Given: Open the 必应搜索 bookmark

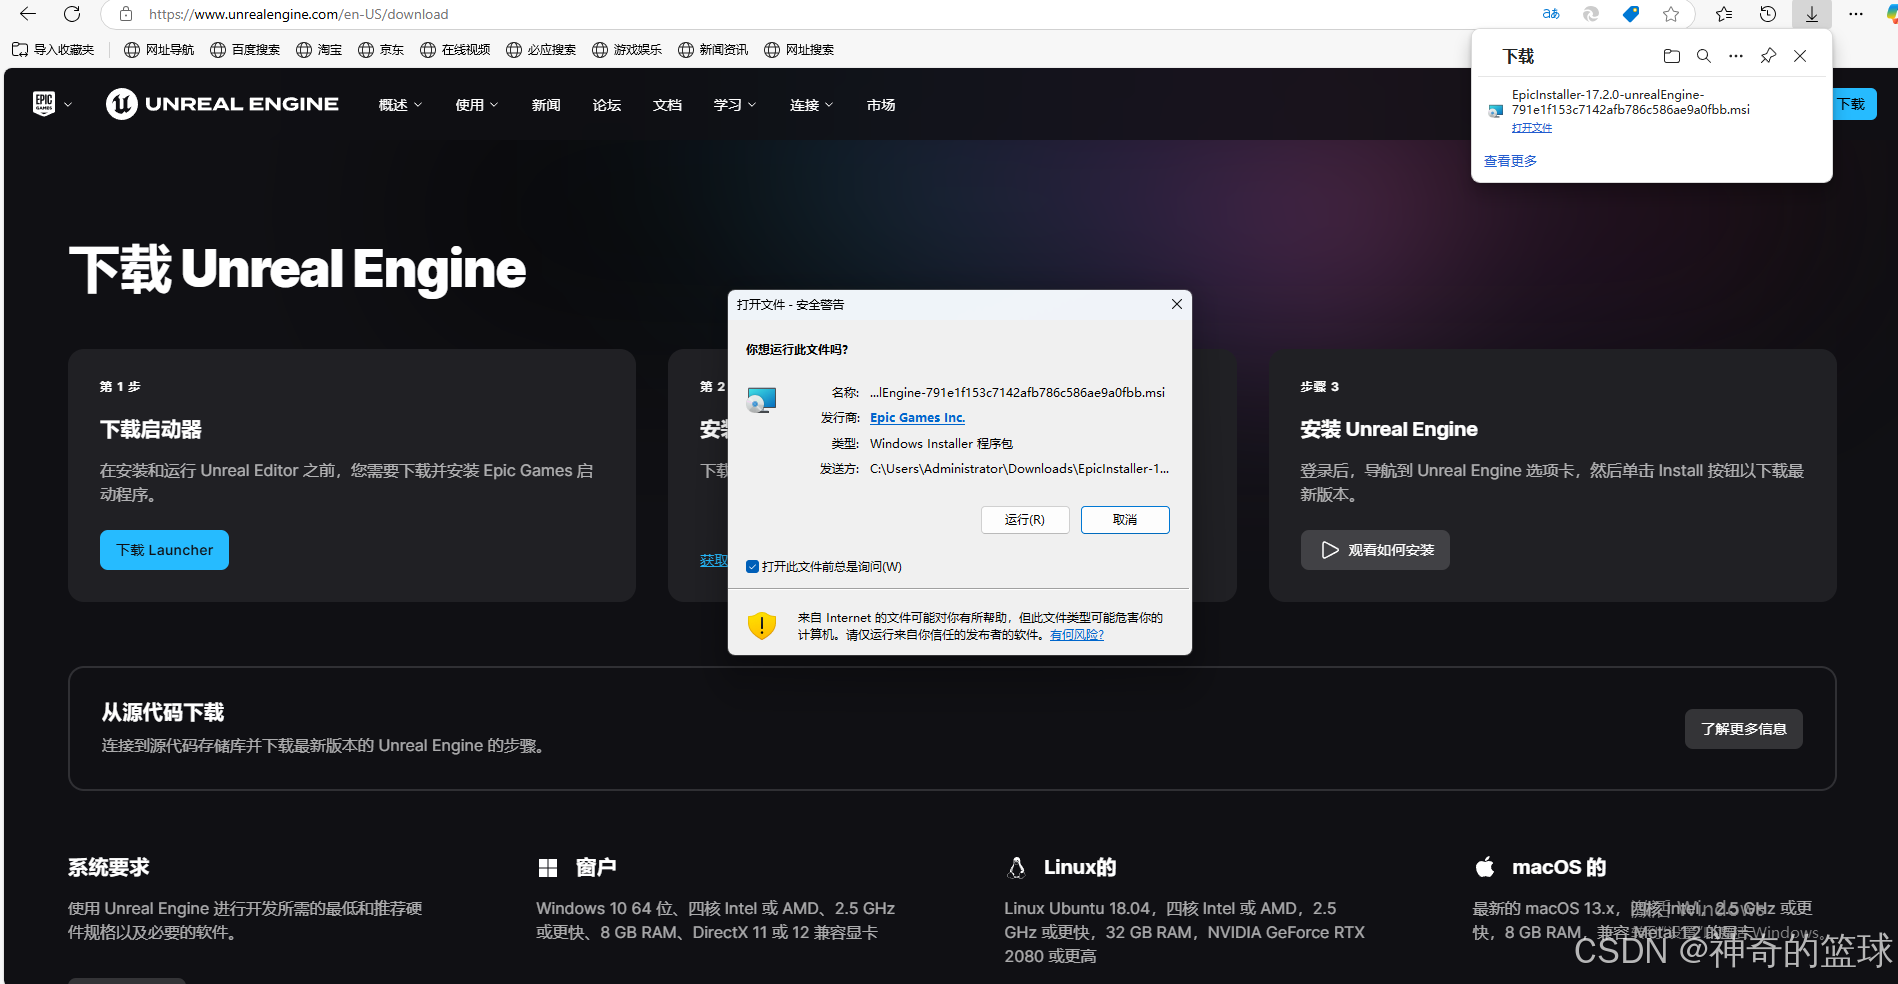Looking at the screenshot, I should (x=541, y=50).
